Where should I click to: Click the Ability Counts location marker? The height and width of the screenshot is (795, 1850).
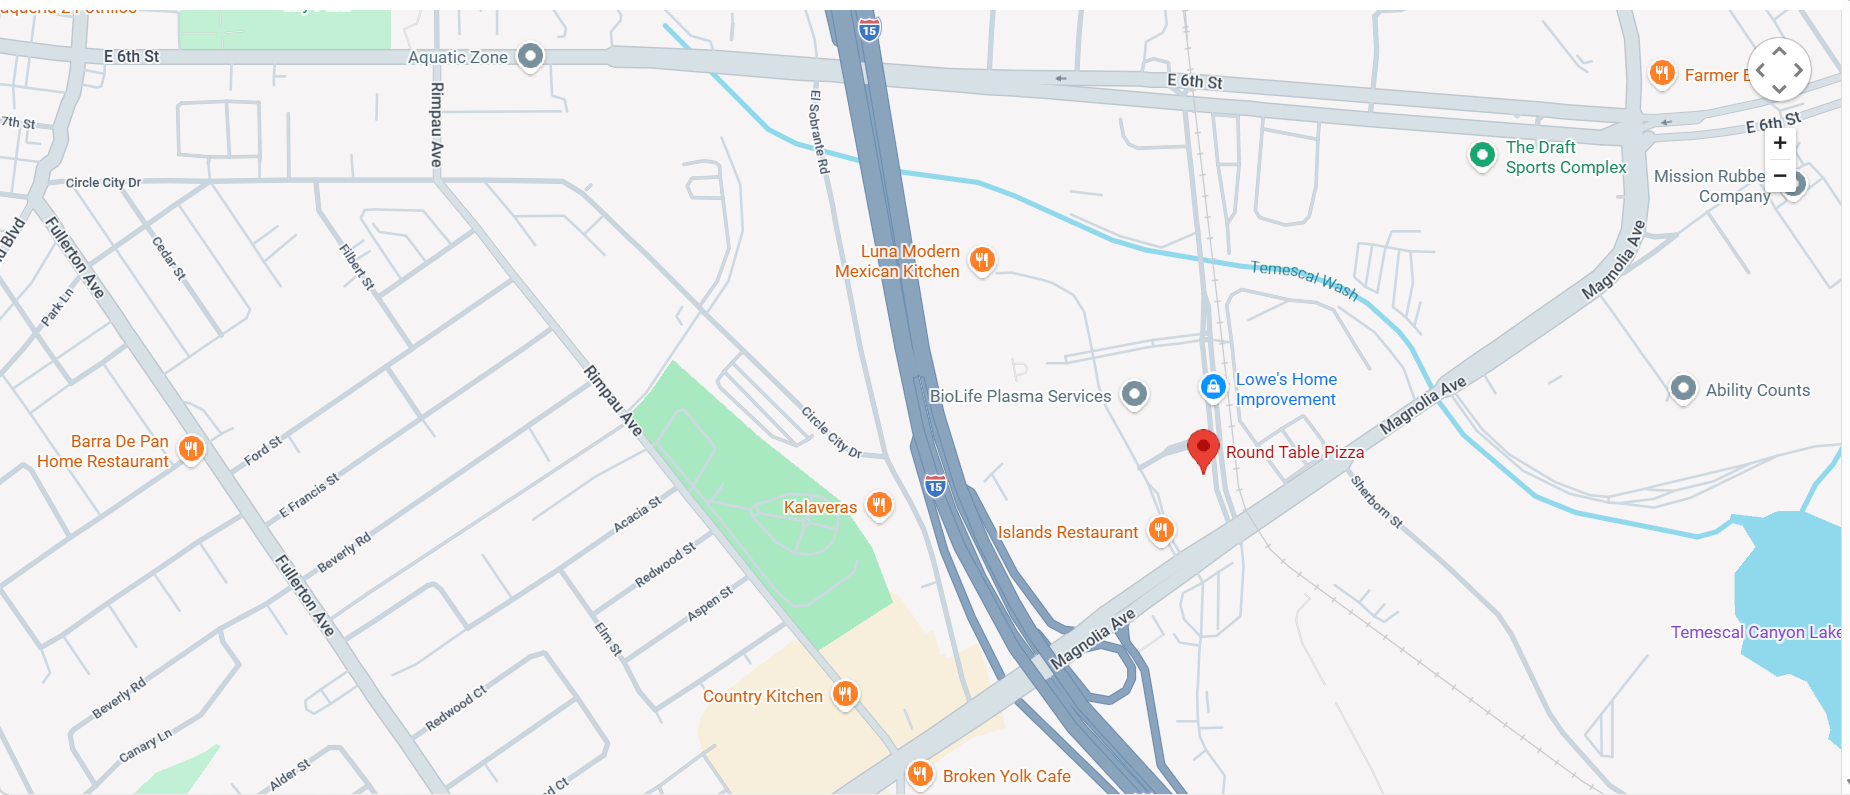click(x=1683, y=388)
